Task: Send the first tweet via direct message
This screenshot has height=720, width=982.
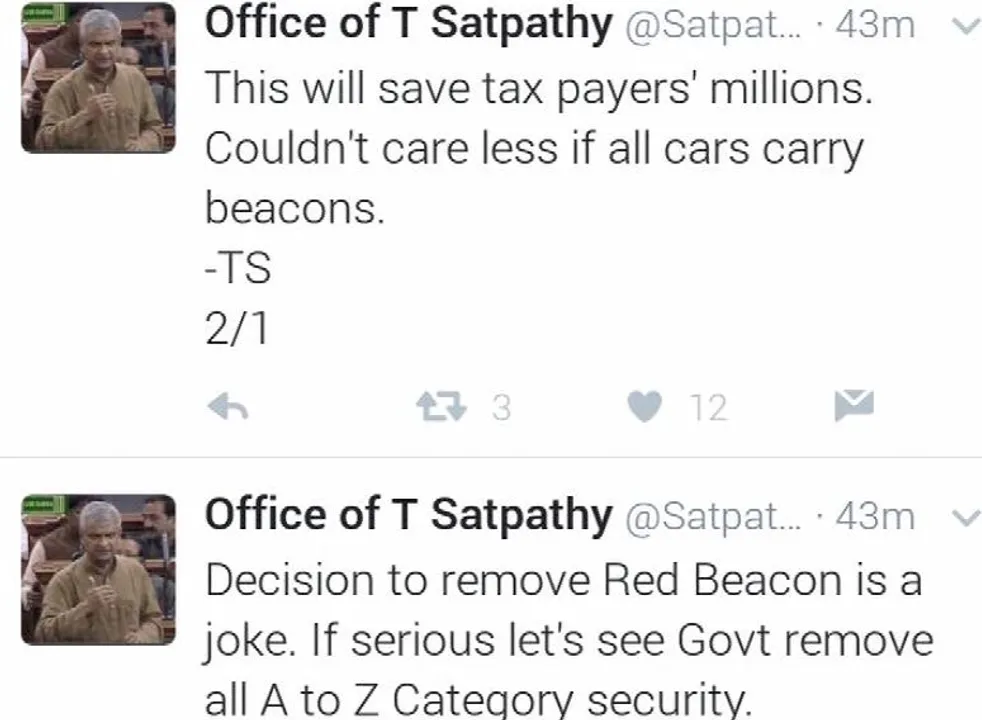Action: [854, 405]
